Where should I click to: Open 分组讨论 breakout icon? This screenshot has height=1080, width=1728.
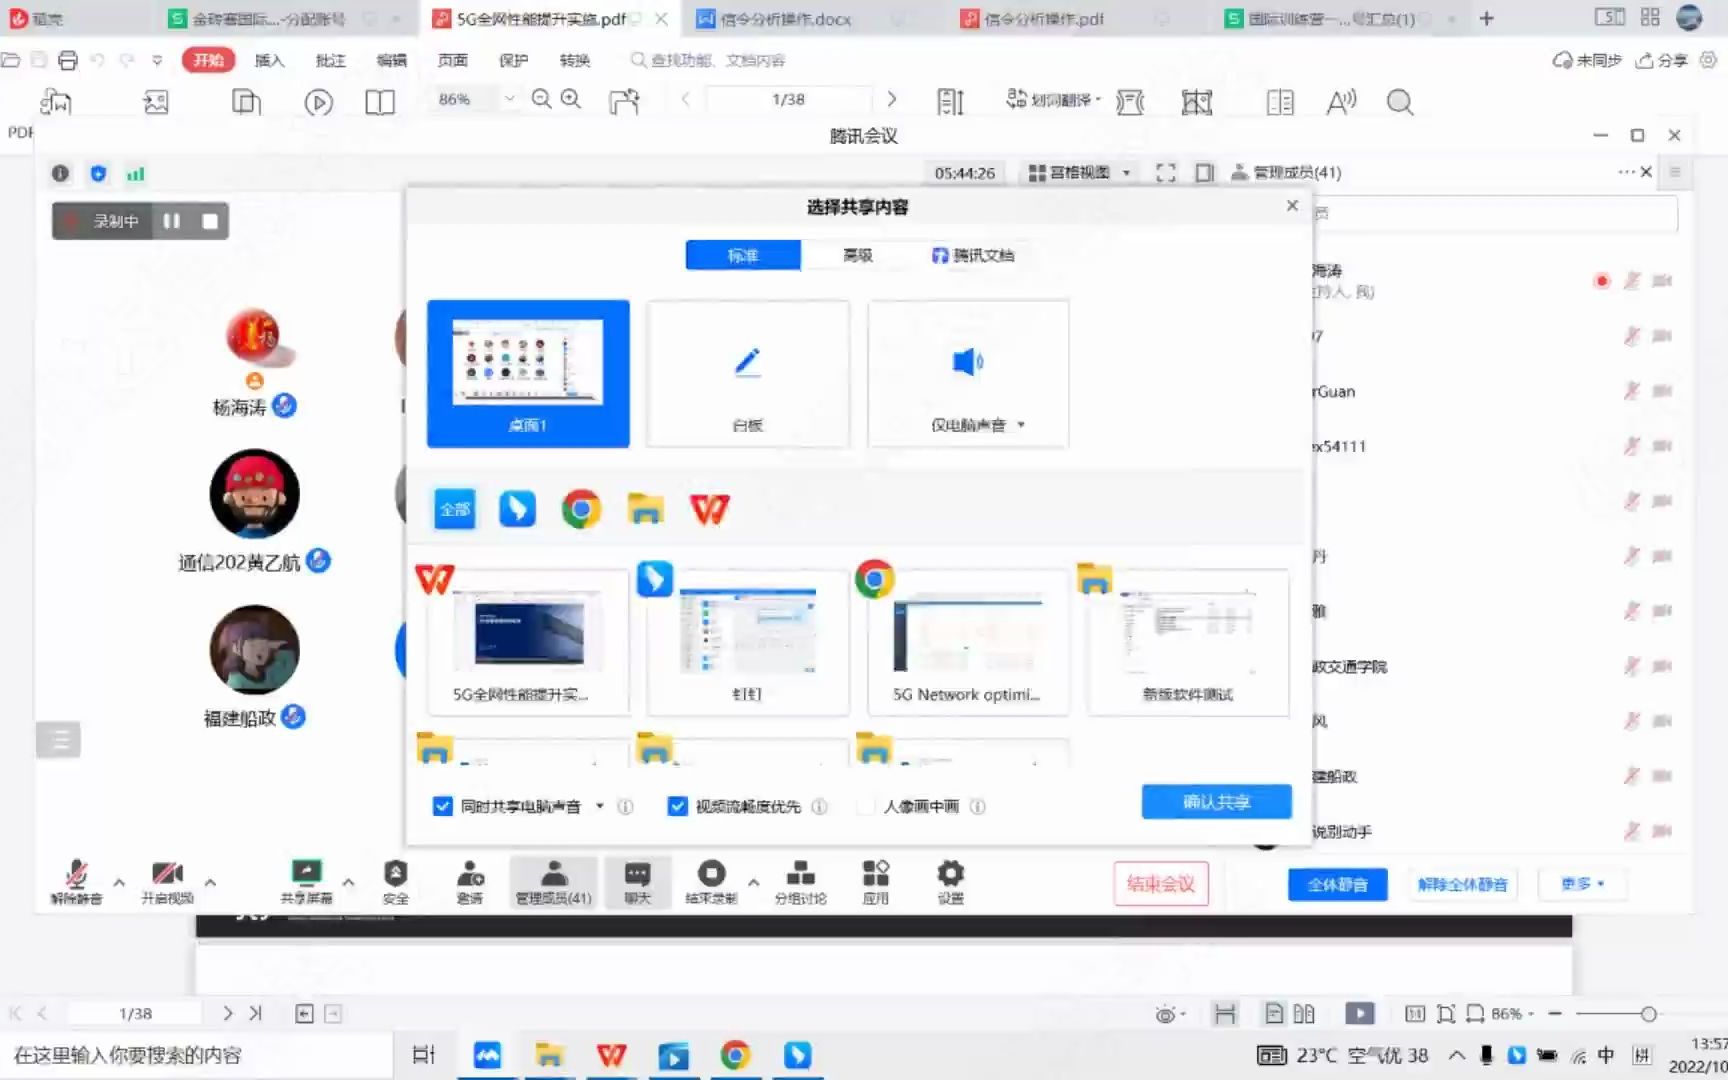[800, 881]
